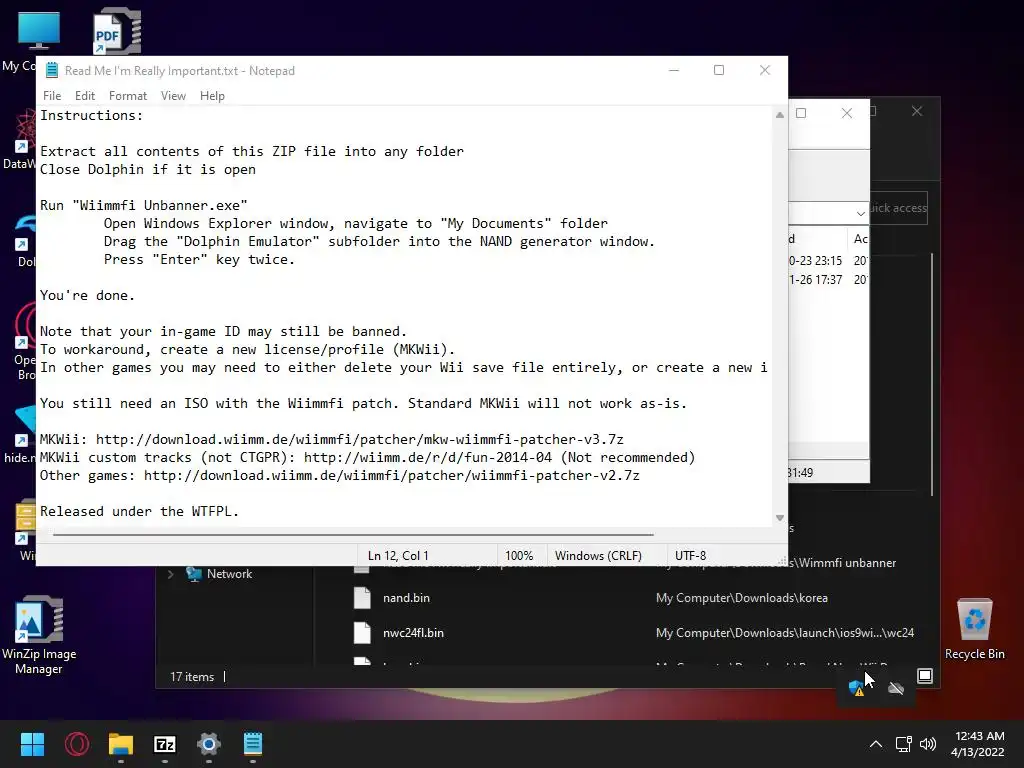Click the 100% zoom status entry
The width and height of the screenshot is (1024, 768).
[519, 556]
